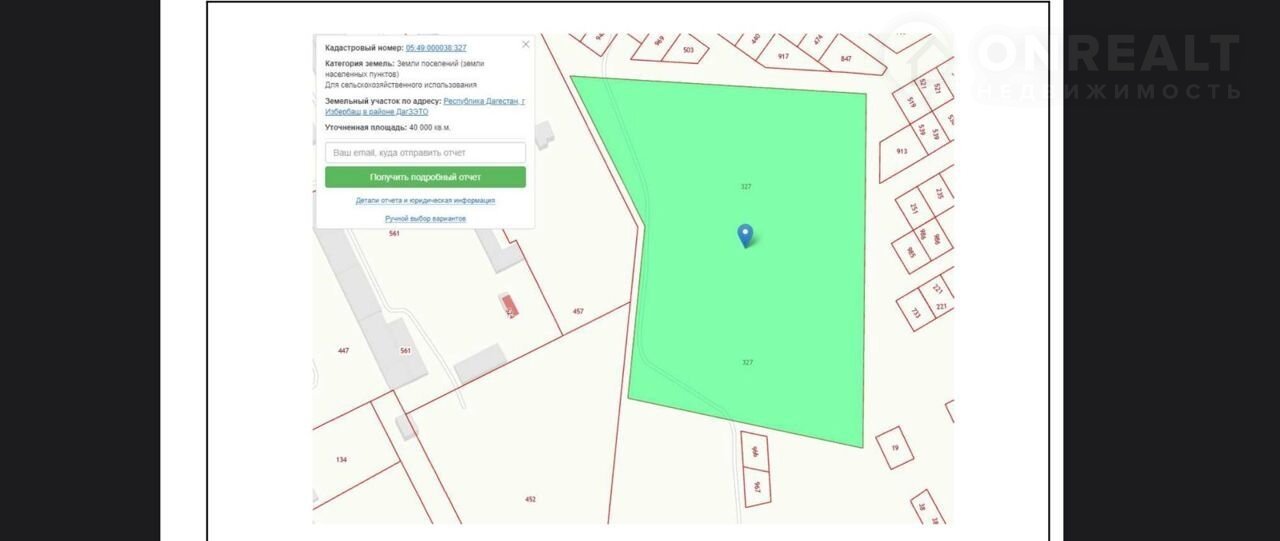Click the email input field

click(425, 153)
